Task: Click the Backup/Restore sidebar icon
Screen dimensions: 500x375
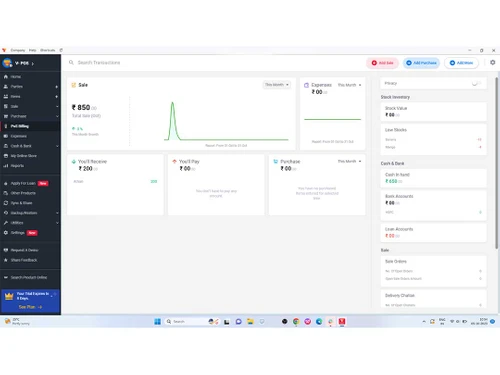Action: [x=6, y=213]
